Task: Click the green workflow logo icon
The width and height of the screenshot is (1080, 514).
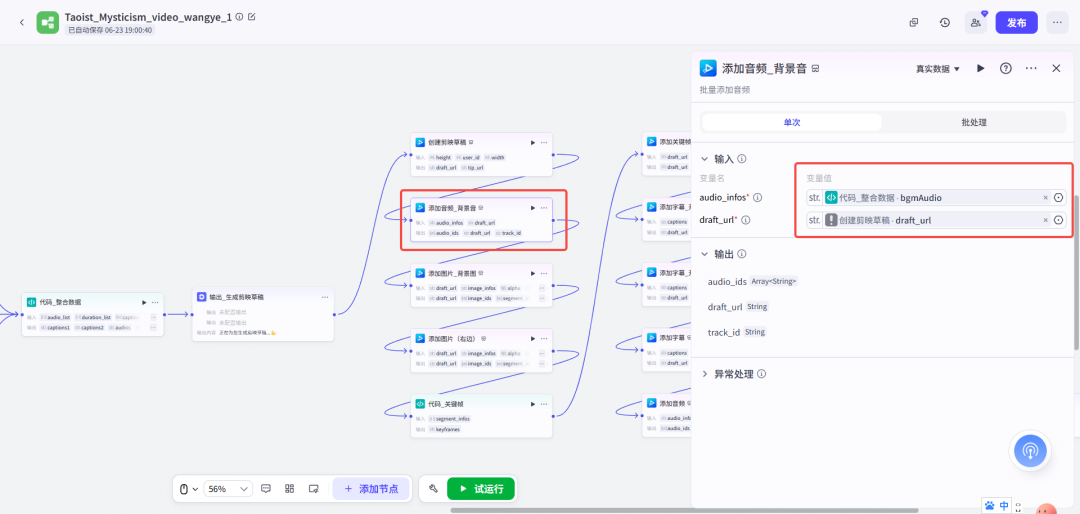Action: (48, 23)
